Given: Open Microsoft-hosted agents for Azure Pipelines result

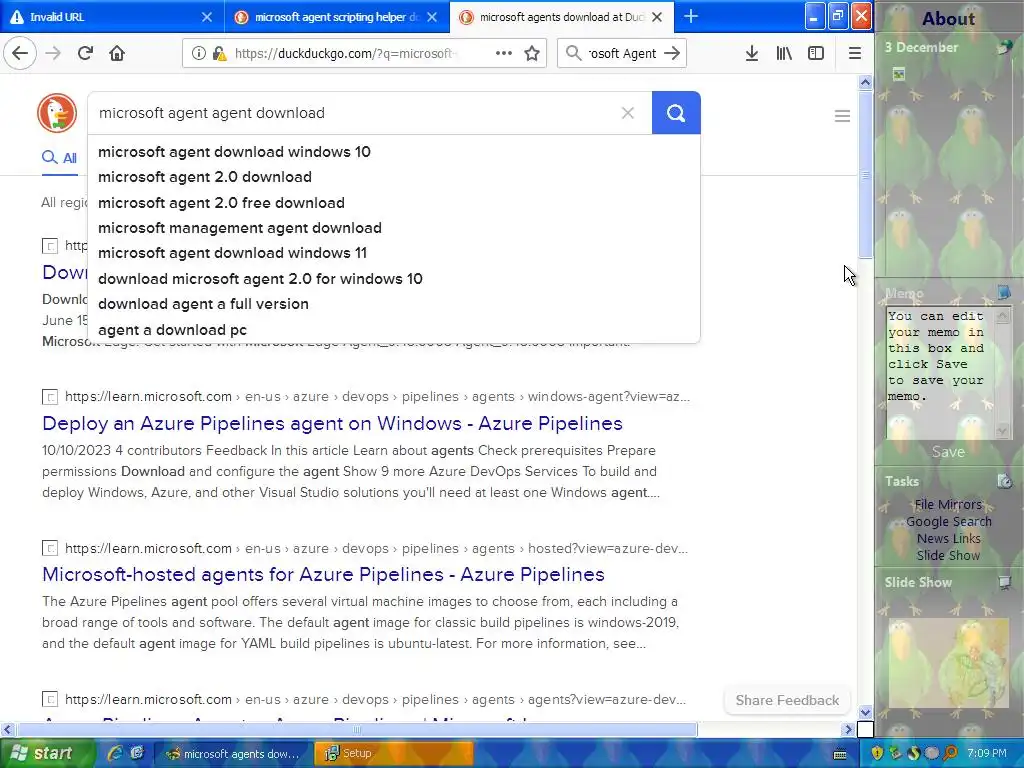Looking at the screenshot, I should coord(323,574).
